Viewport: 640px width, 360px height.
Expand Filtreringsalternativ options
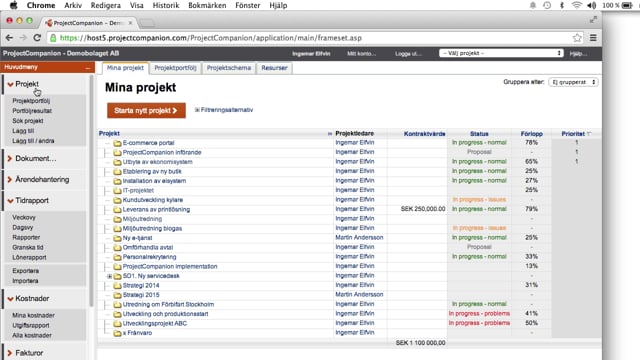pyautogui.click(x=224, y=110)
